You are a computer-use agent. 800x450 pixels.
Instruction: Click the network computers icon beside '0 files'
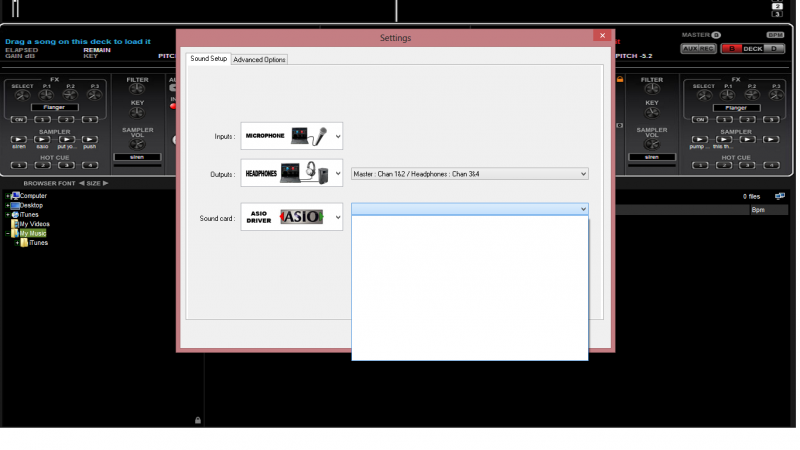(780, 196)
